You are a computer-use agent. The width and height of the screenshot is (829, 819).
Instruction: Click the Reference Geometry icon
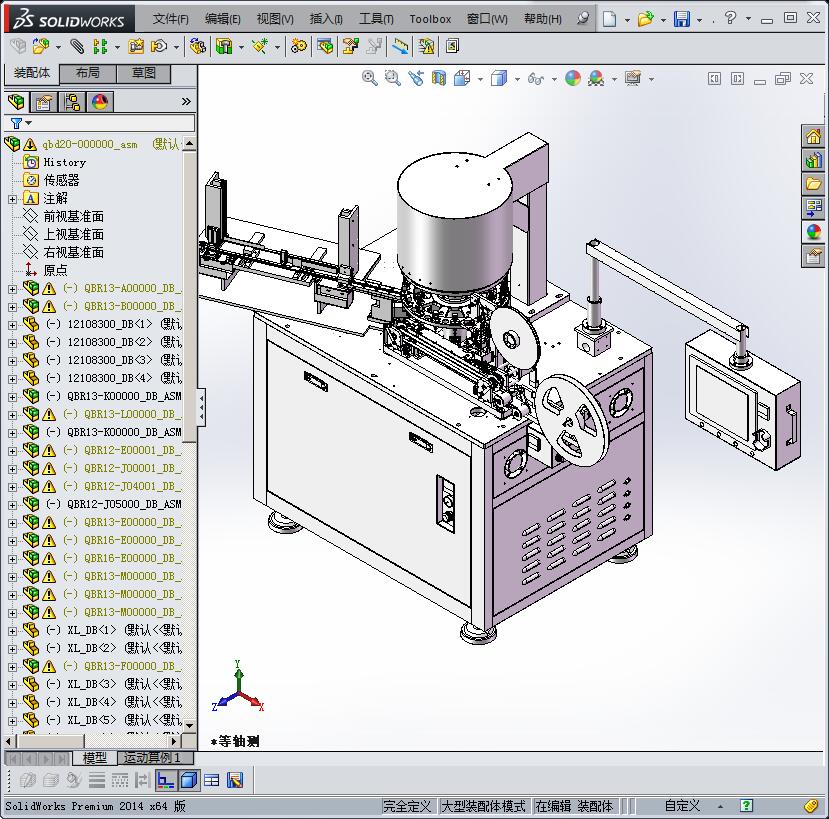[x=260, y=47]
